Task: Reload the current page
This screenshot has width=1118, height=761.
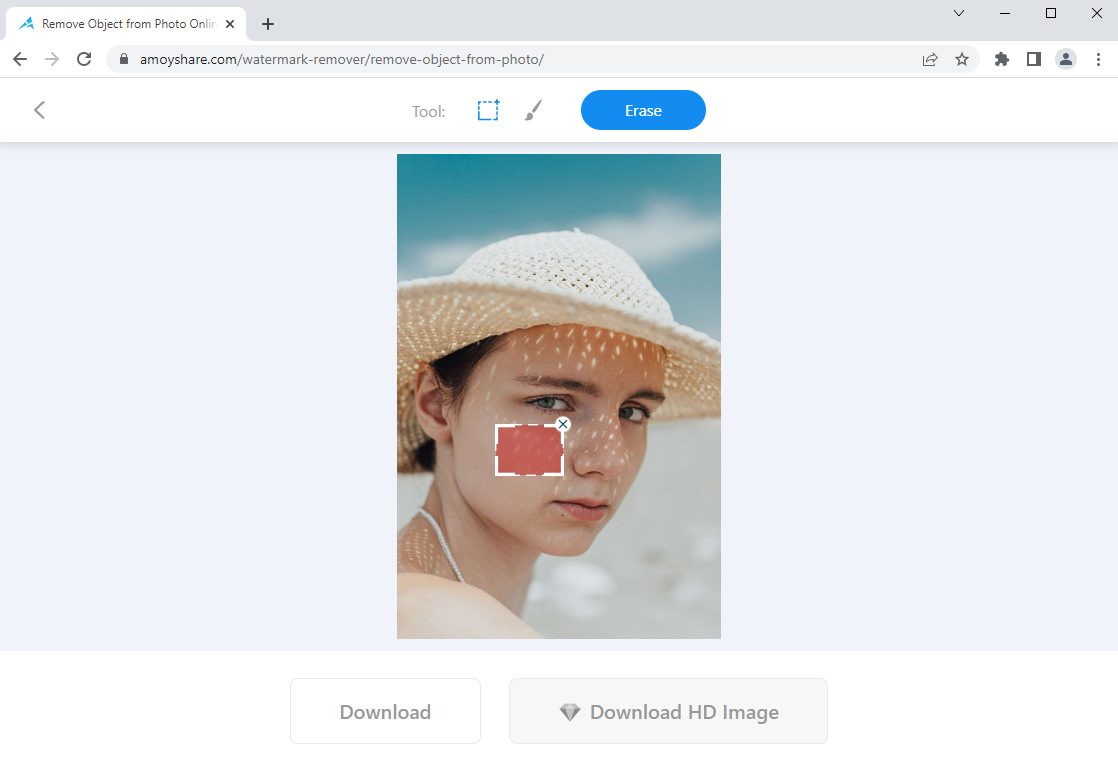Action: (x=84, y=59)
